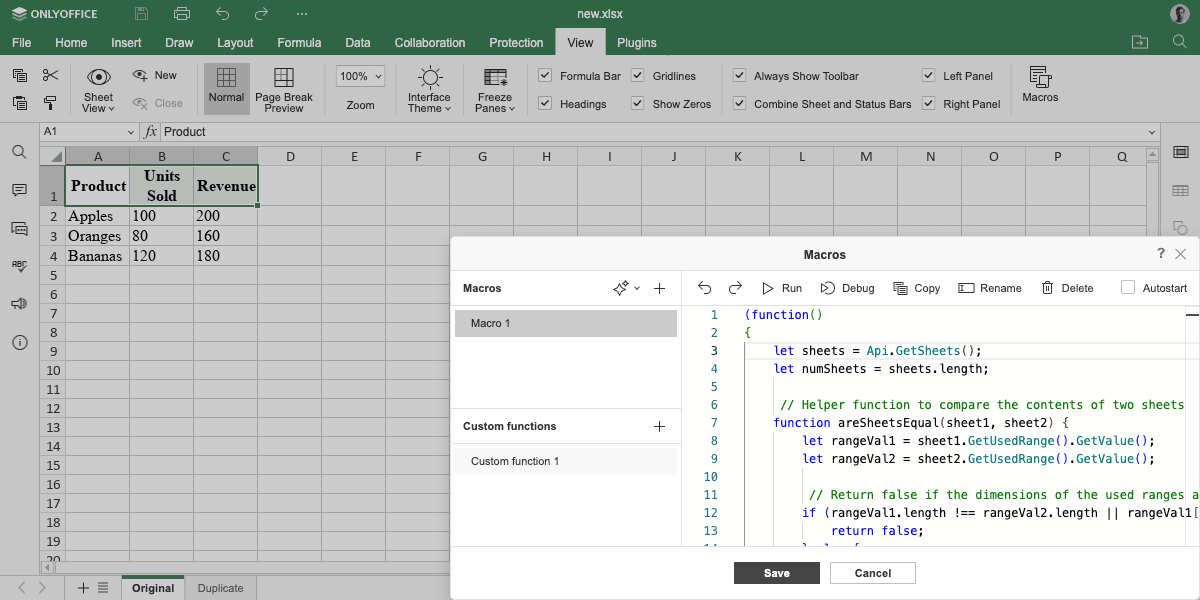Rename the selected macro
1200x600 pixels.
pyautogui.click(x=990, y=288)
